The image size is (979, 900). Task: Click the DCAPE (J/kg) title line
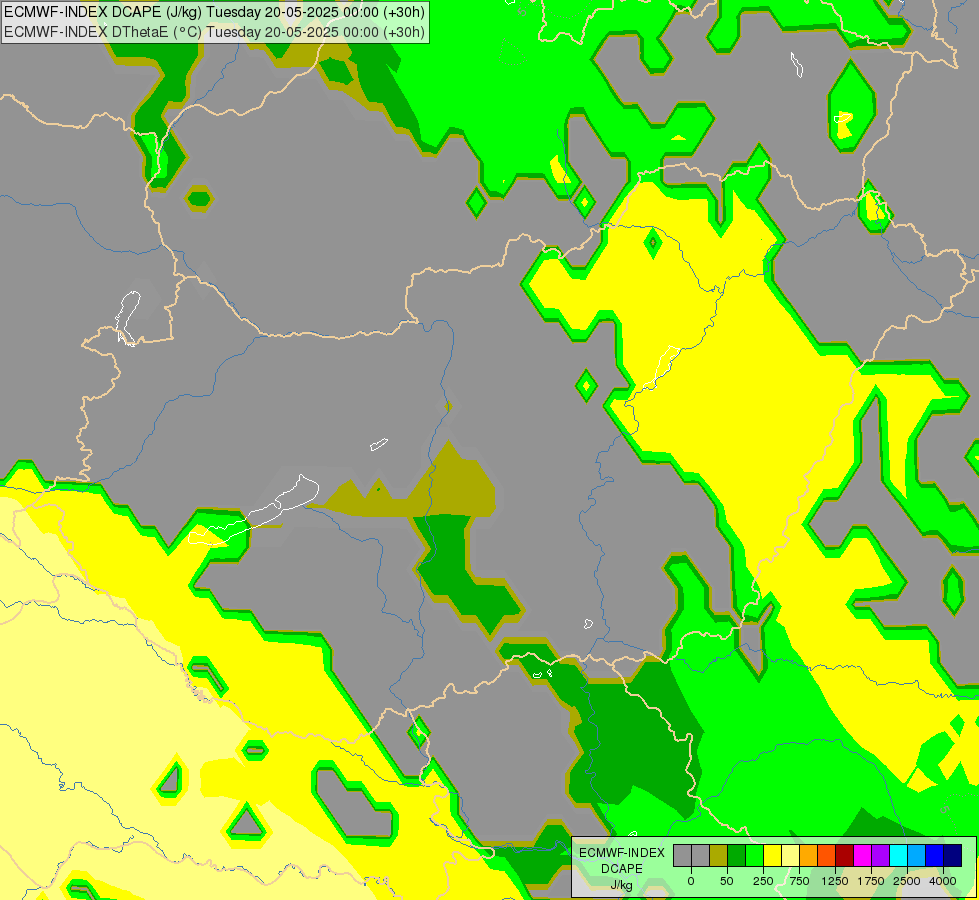(x=214, y=11)
